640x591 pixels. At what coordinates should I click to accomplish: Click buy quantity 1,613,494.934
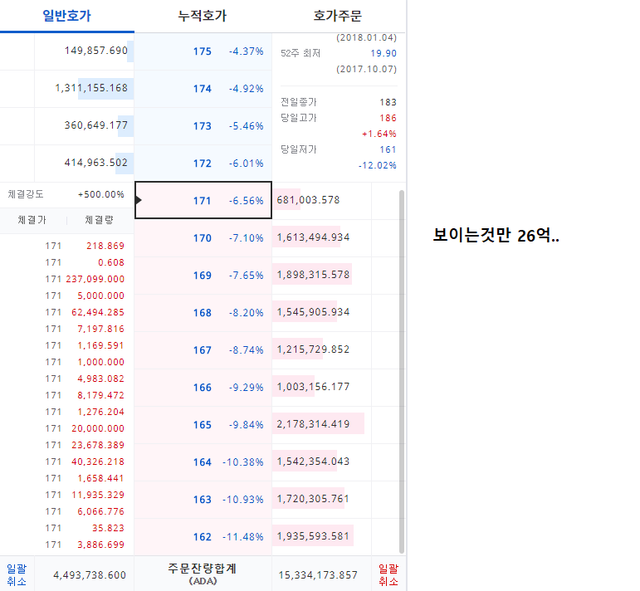pos(313,238)
